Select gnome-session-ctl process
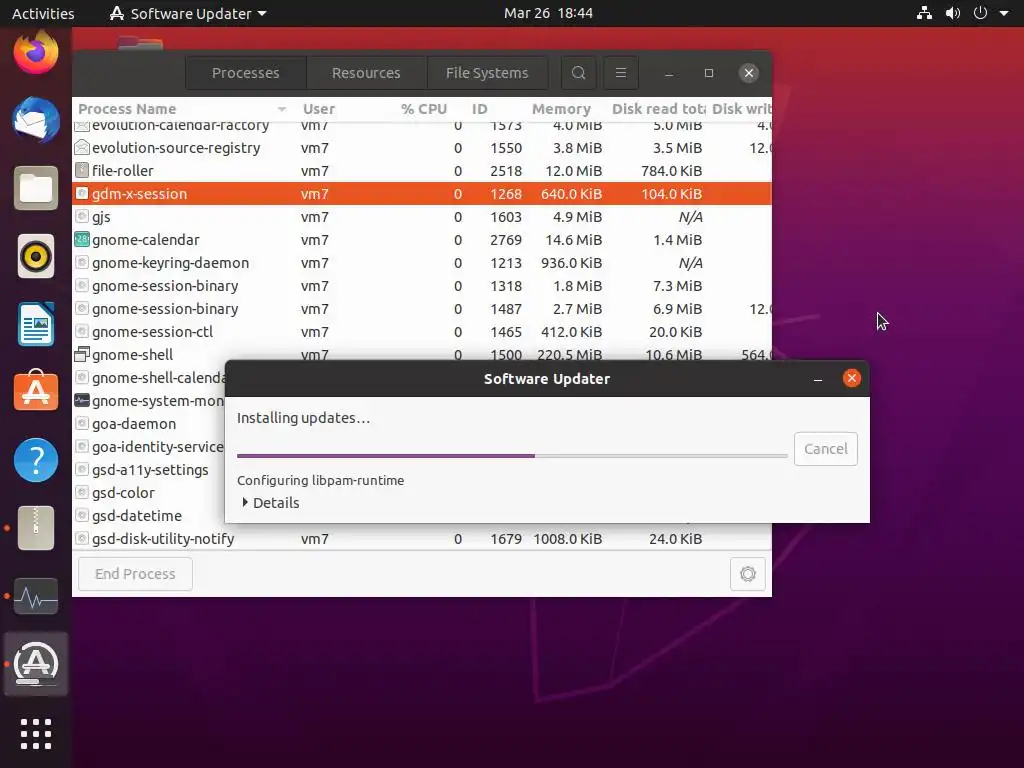 pos(422,332)
